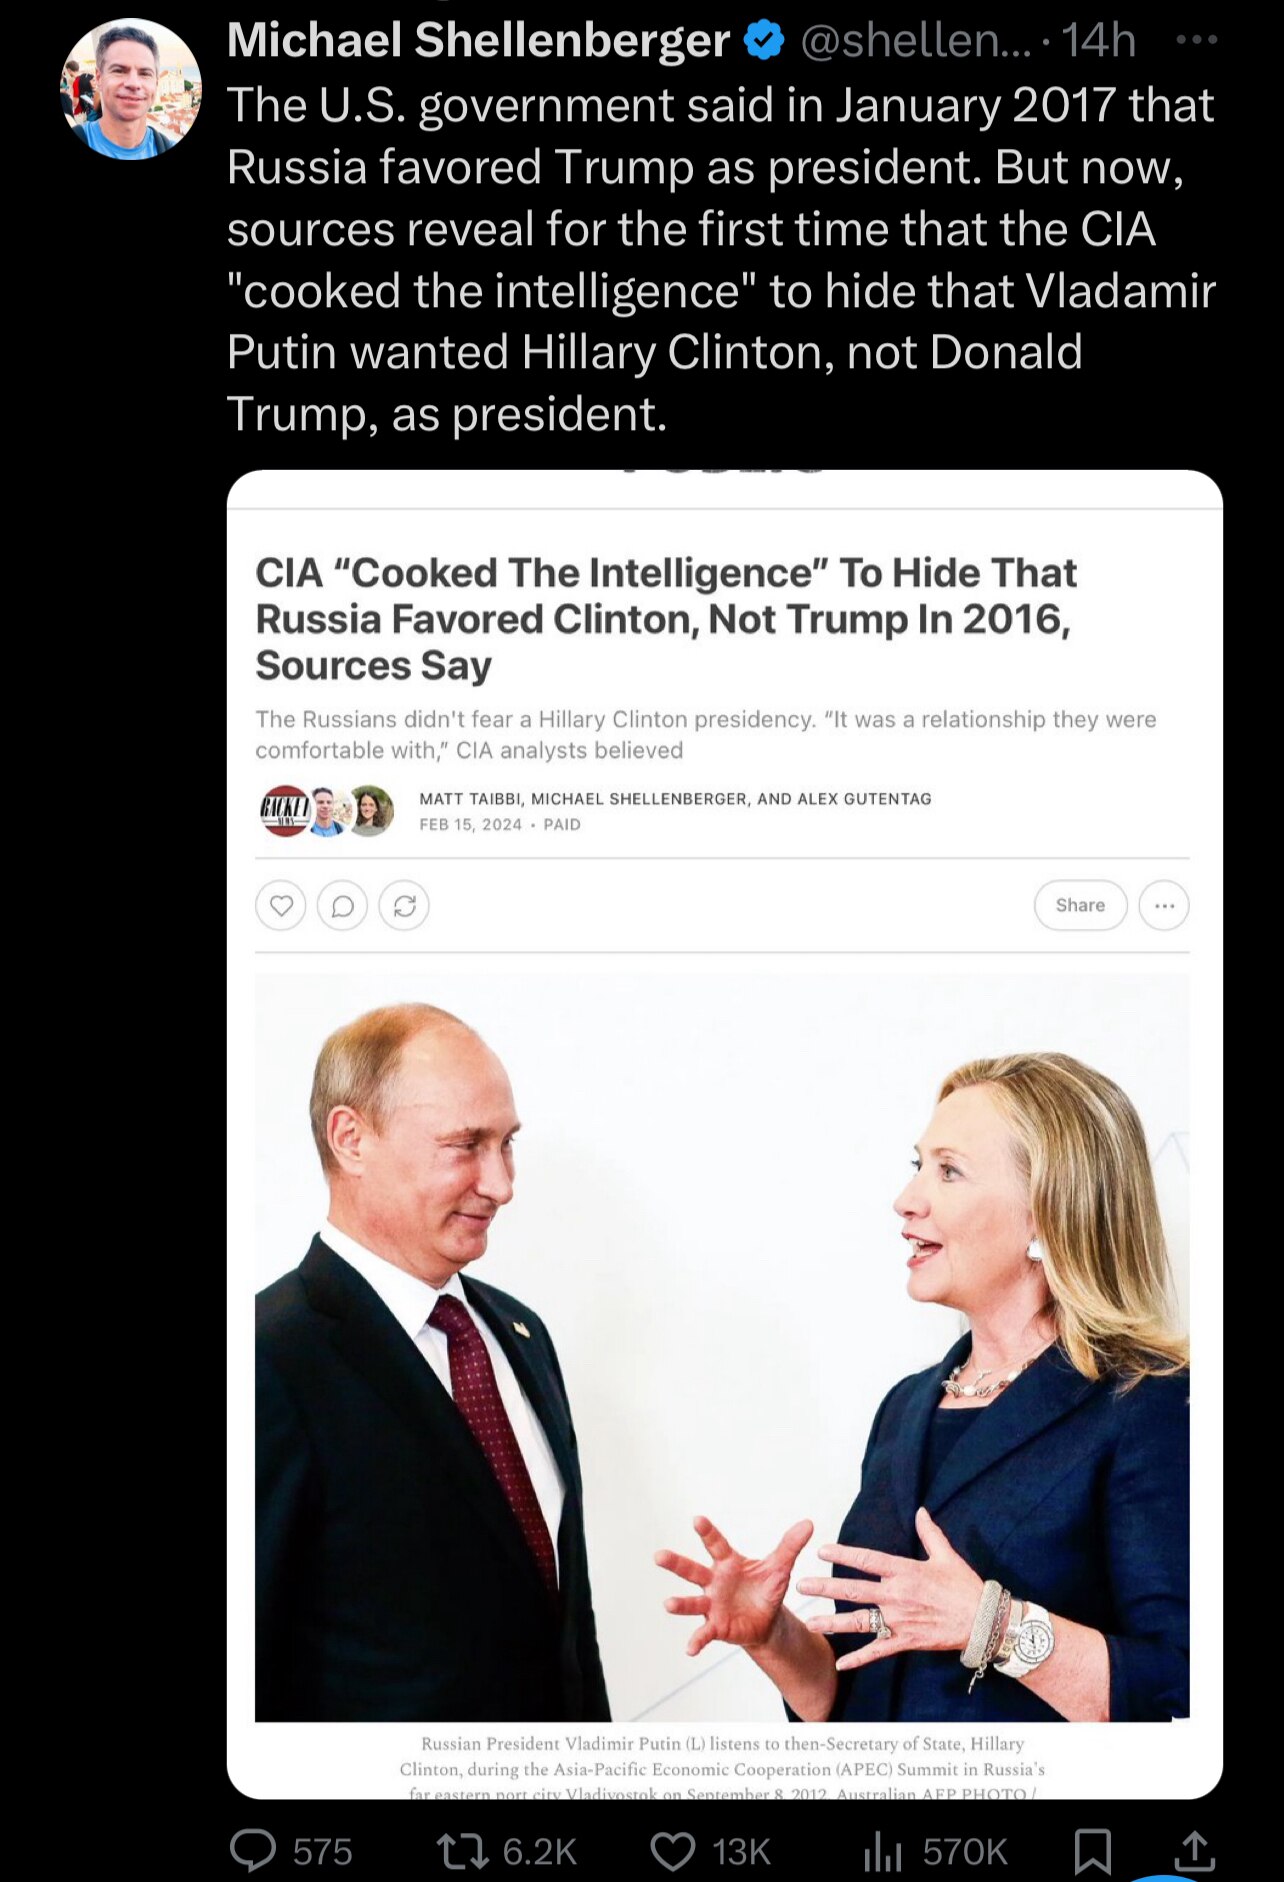Tap the share upload arrow icon
1284x1882 pixels.
click(1194, 1851)
